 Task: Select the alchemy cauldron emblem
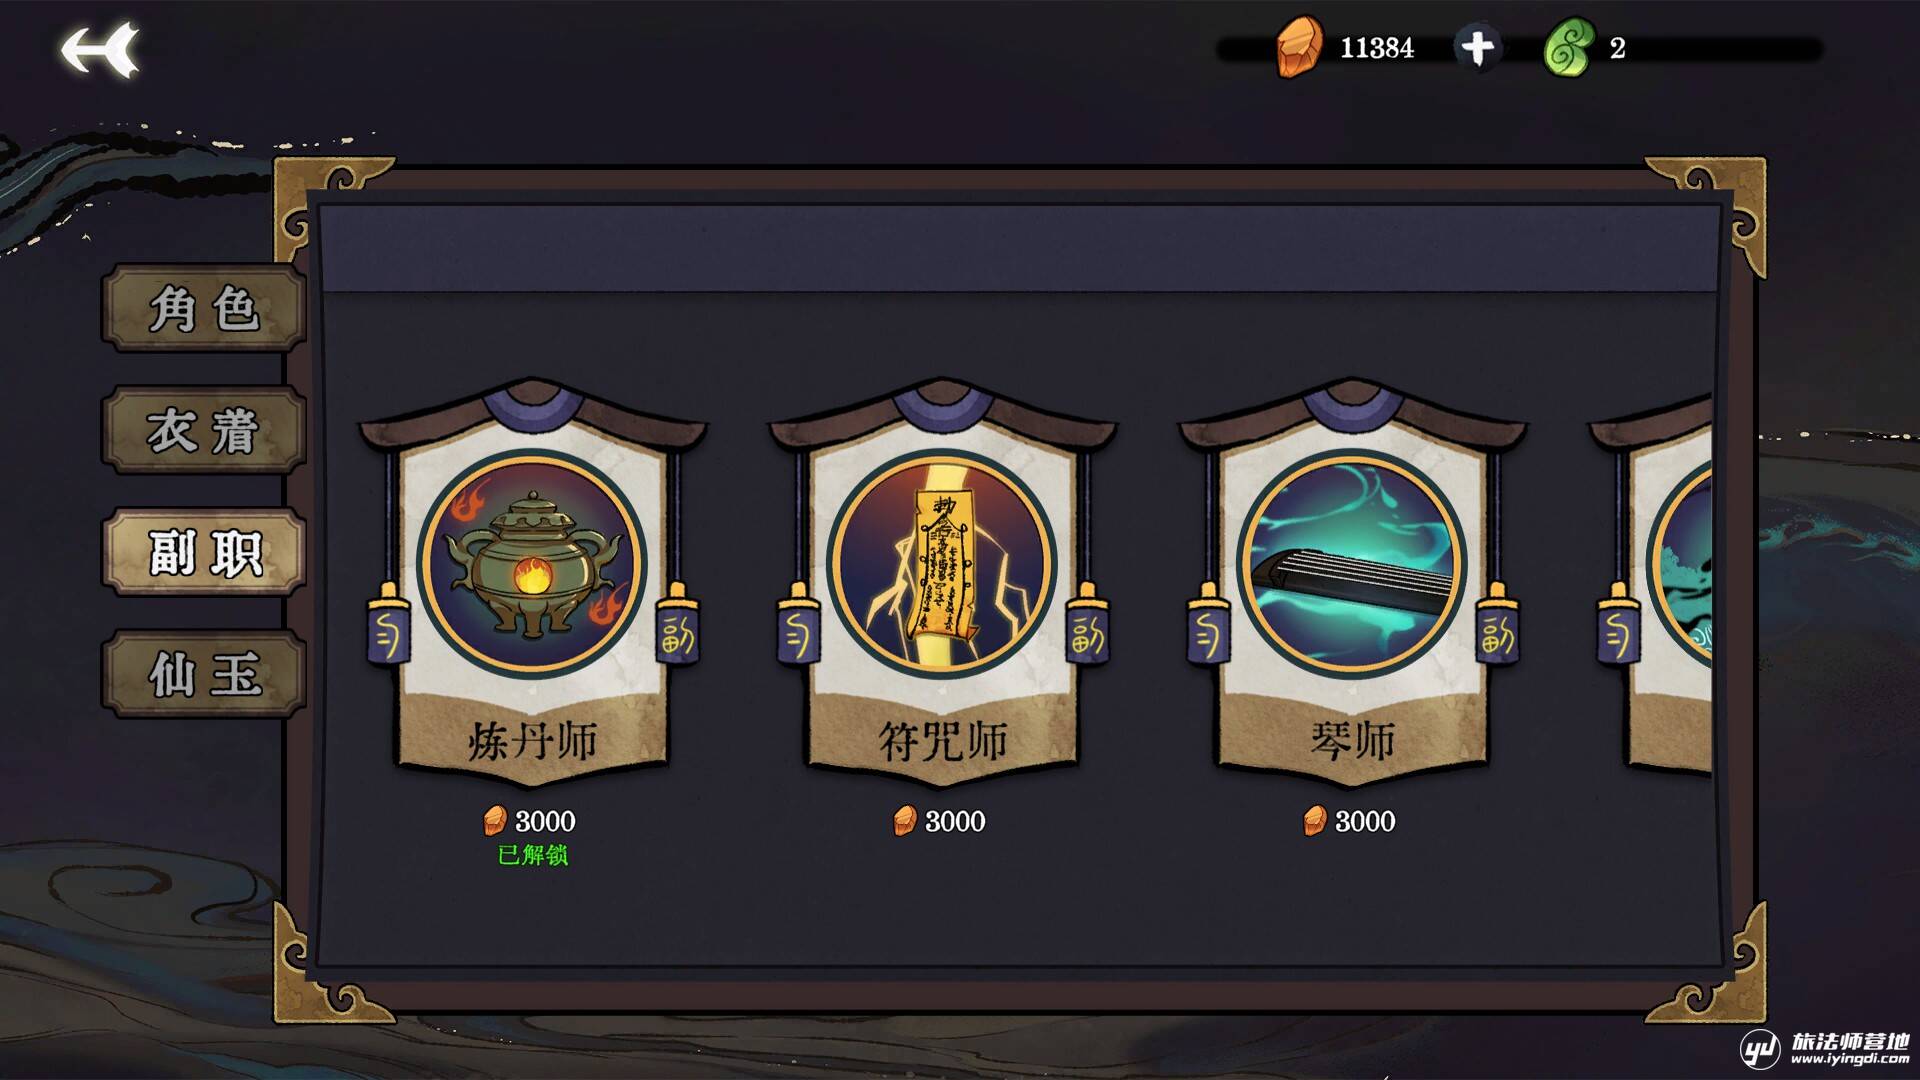coord(532,563)
